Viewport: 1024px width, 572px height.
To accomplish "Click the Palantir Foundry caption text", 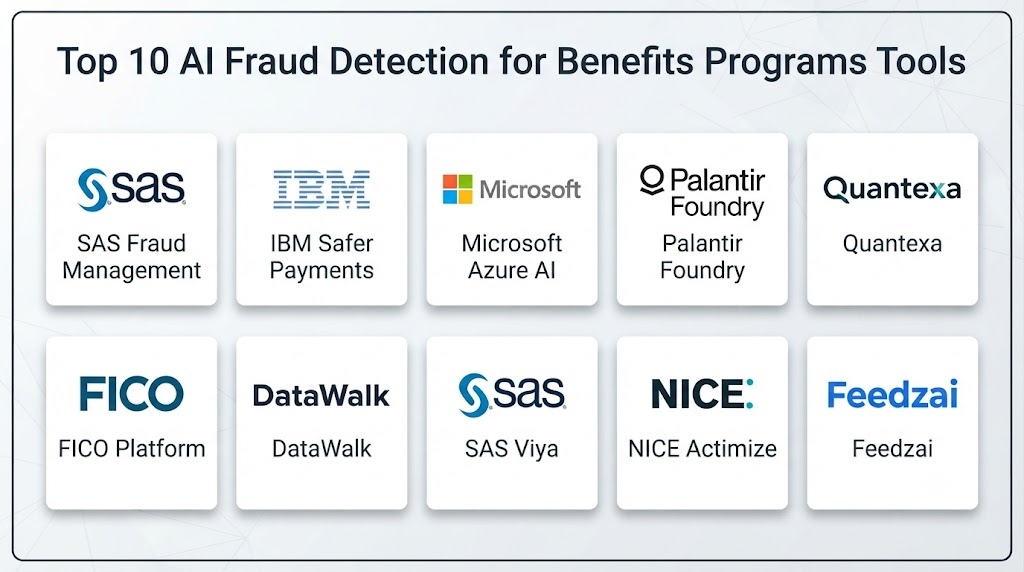I will pos(702,257).
